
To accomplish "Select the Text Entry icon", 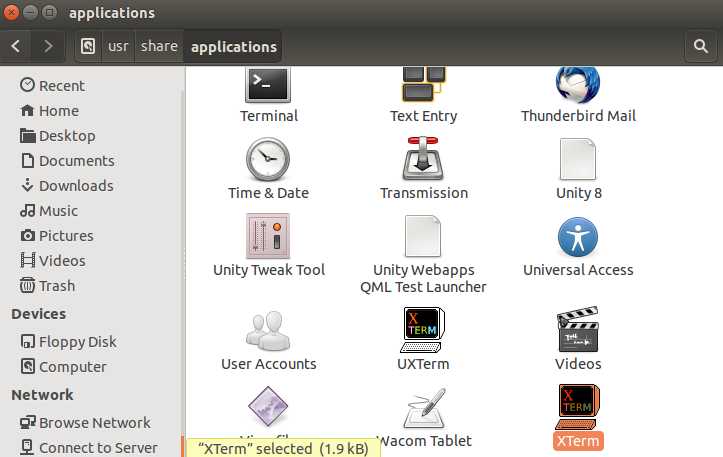I will (x=424, y=84).
